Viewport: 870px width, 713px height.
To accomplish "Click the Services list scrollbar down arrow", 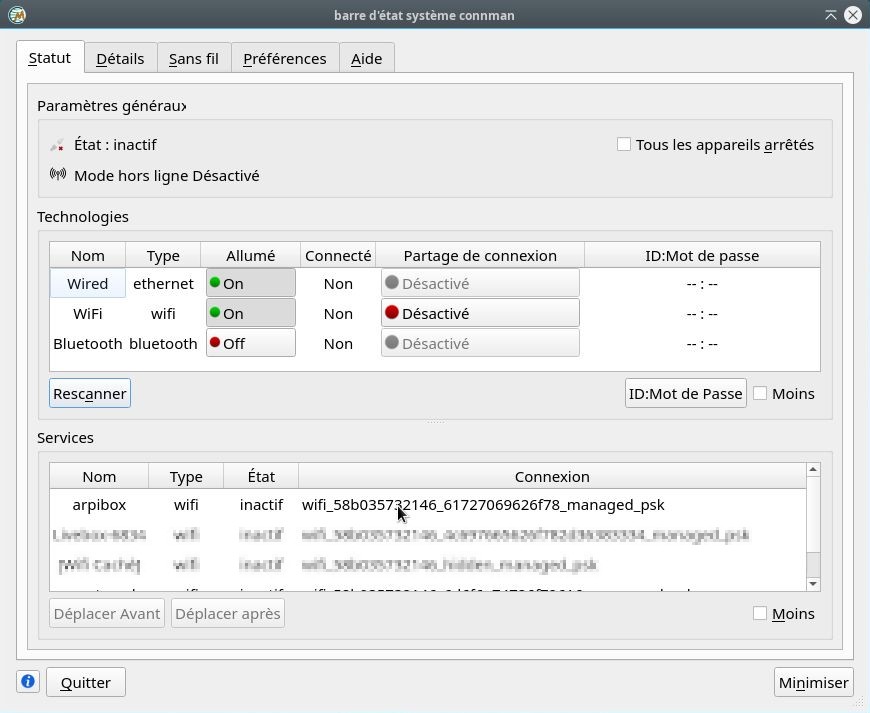I will [x=813, y=583].
